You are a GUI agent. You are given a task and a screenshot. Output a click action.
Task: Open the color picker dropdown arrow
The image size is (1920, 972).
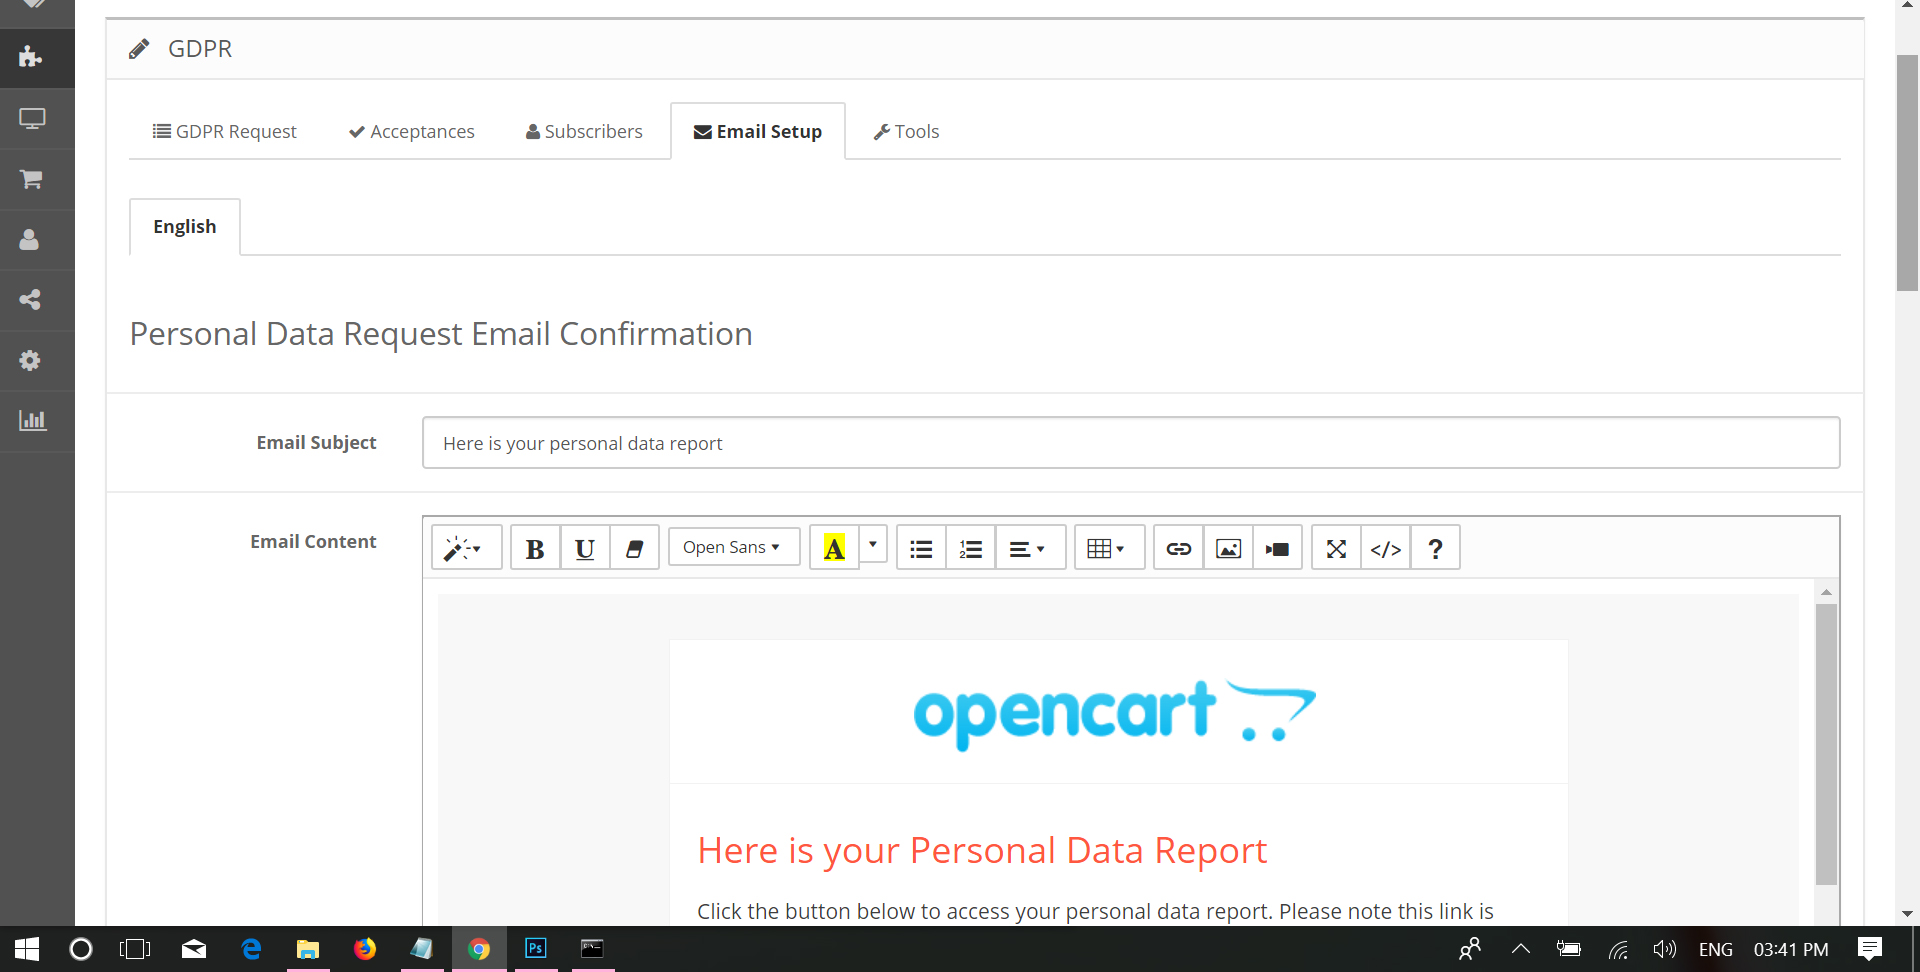[873, 545]
